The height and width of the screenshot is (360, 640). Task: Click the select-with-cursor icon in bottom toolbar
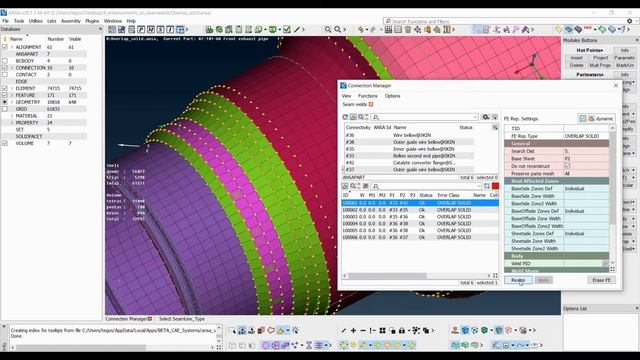point(232,330)
